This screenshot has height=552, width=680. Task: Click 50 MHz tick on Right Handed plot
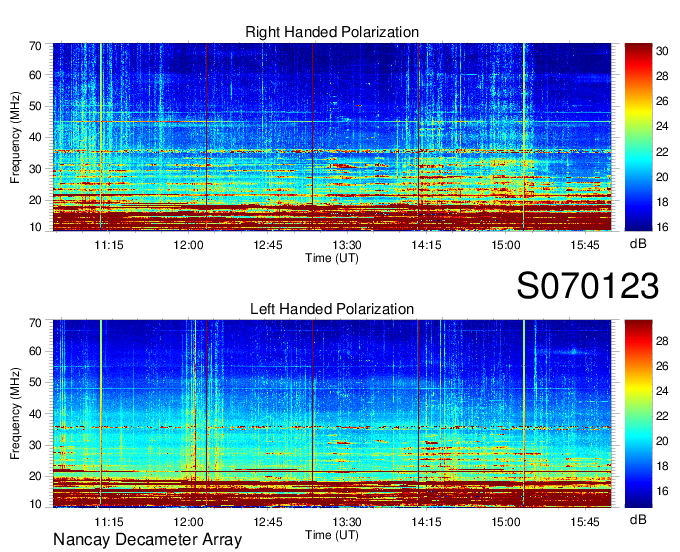click(35, 107)
